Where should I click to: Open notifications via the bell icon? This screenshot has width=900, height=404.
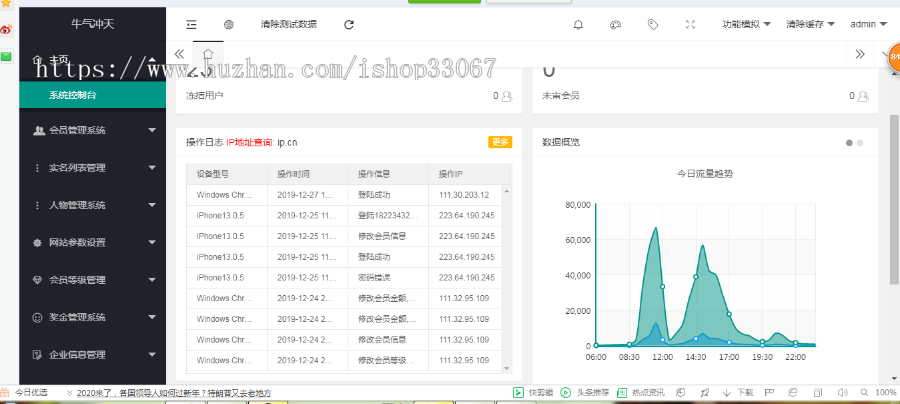click(x=578, y=24)
